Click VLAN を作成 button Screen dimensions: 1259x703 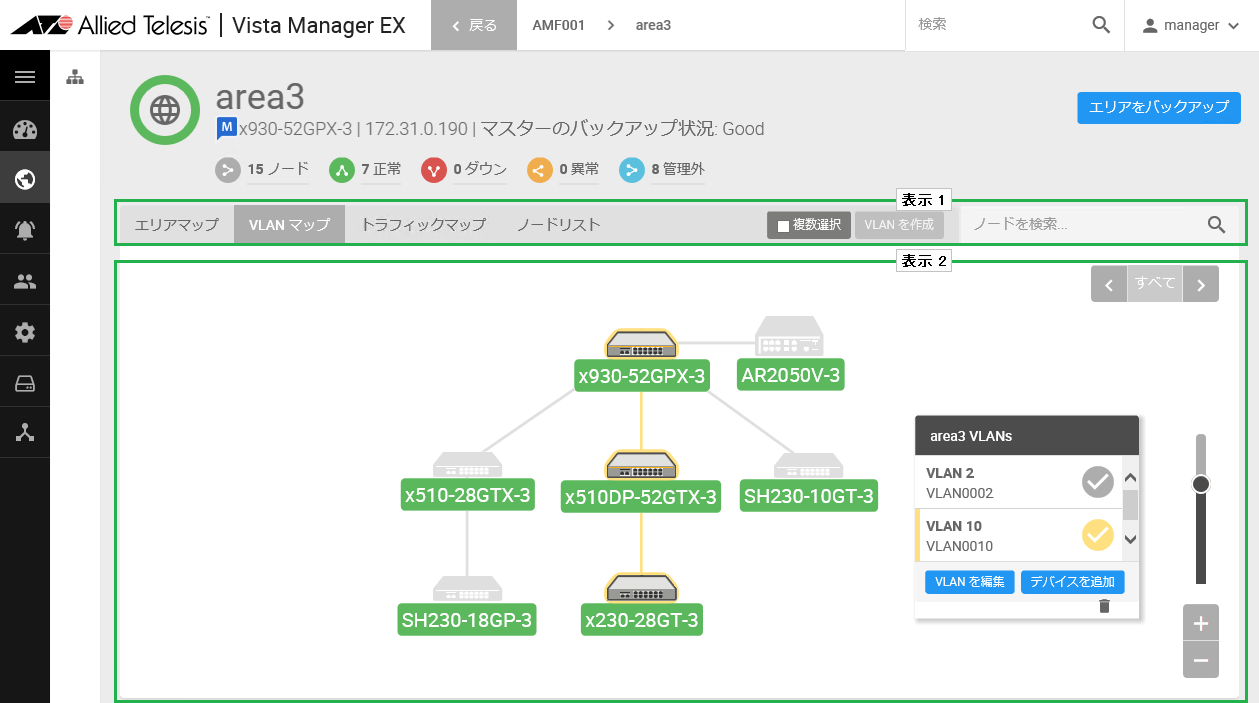(899, 225)
